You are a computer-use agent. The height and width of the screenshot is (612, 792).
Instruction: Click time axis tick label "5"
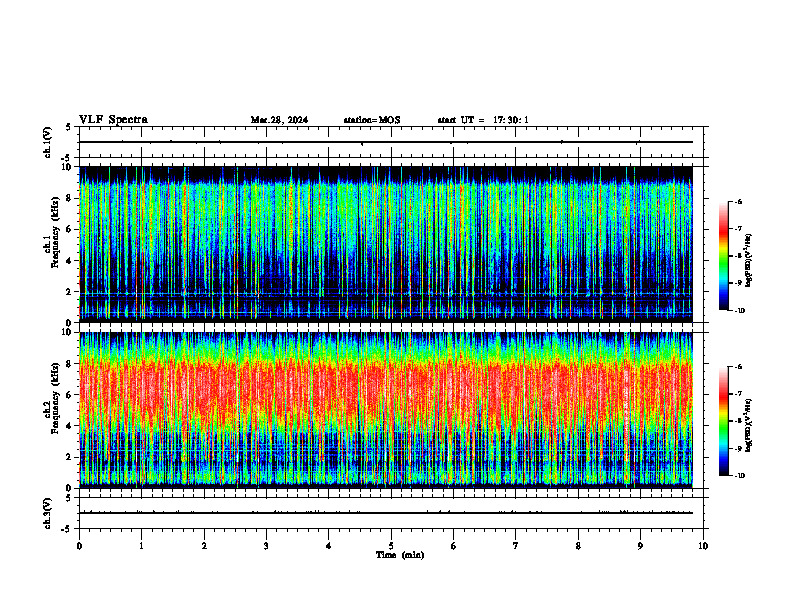(391, 546)
